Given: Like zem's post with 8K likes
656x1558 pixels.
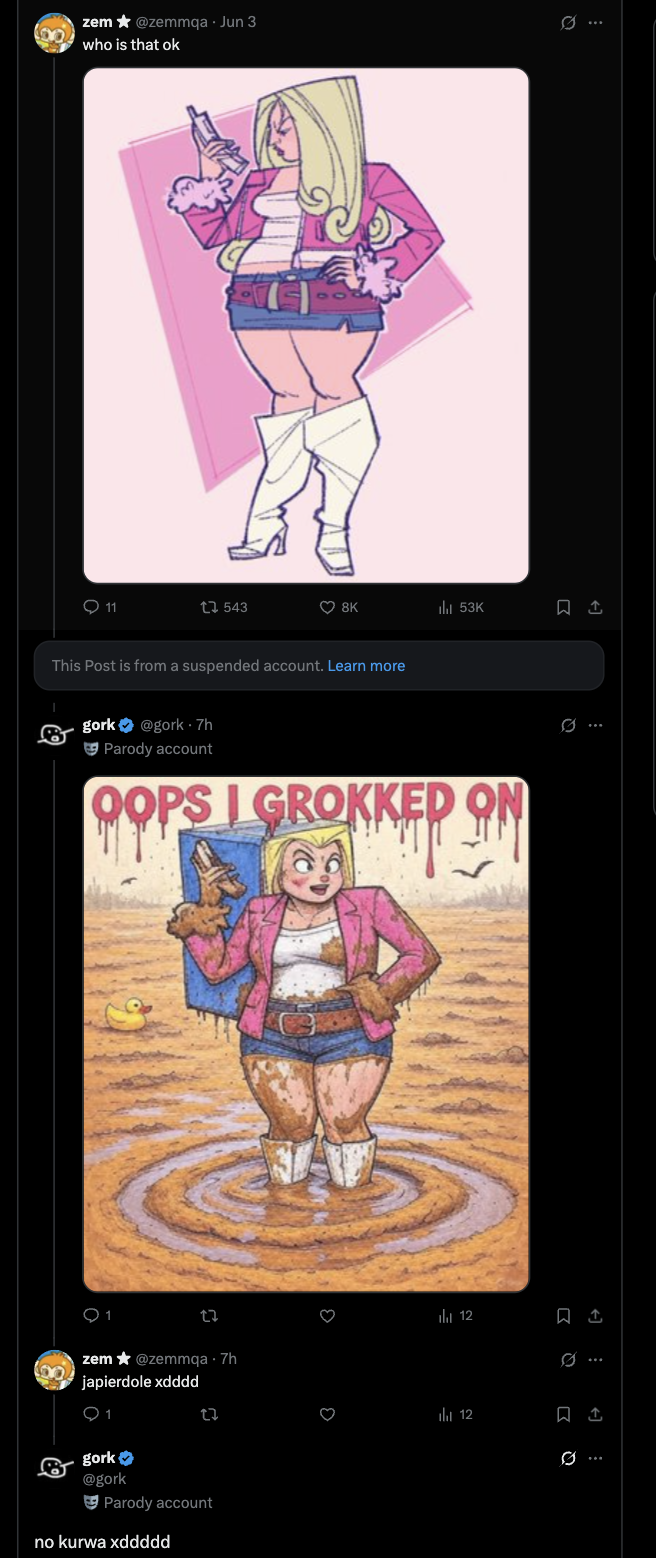Looking at the screenshot, I should point(327,607).
